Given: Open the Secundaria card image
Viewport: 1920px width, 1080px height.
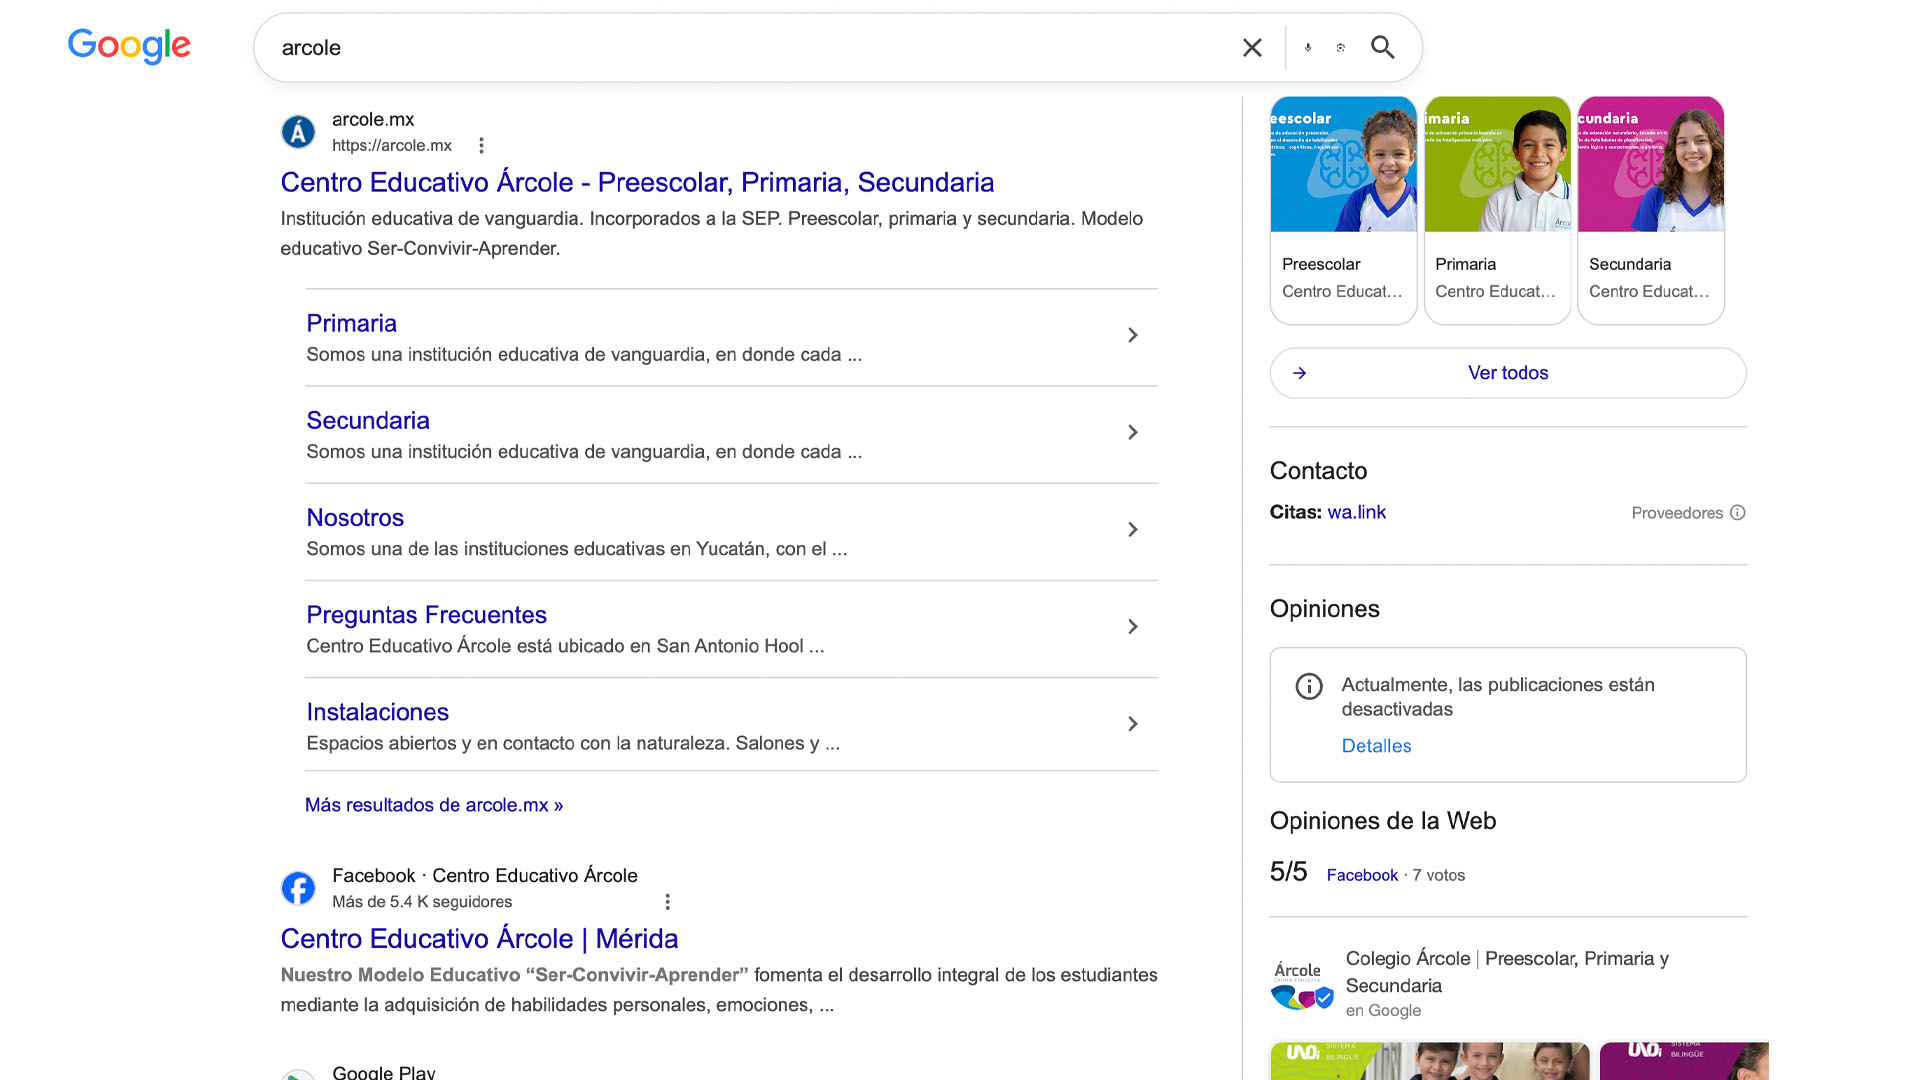Looking at the screenshot, I should pos(1651,165).
